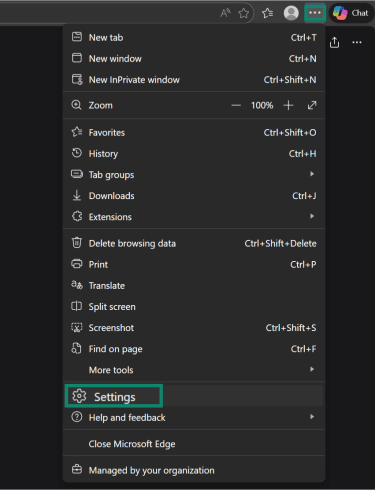Add this page to favorites star icon
Image resolution: width=375 pixels, height=490 pixels.
click(x=244, y=13)
